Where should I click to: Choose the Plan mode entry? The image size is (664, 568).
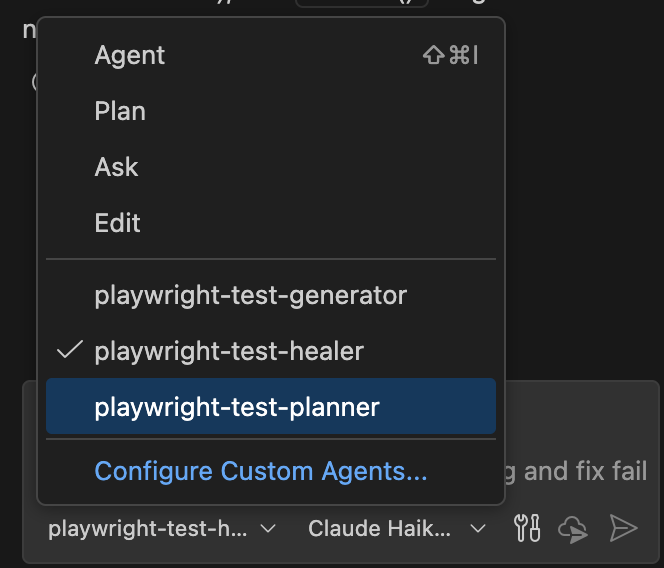point(120,111)
